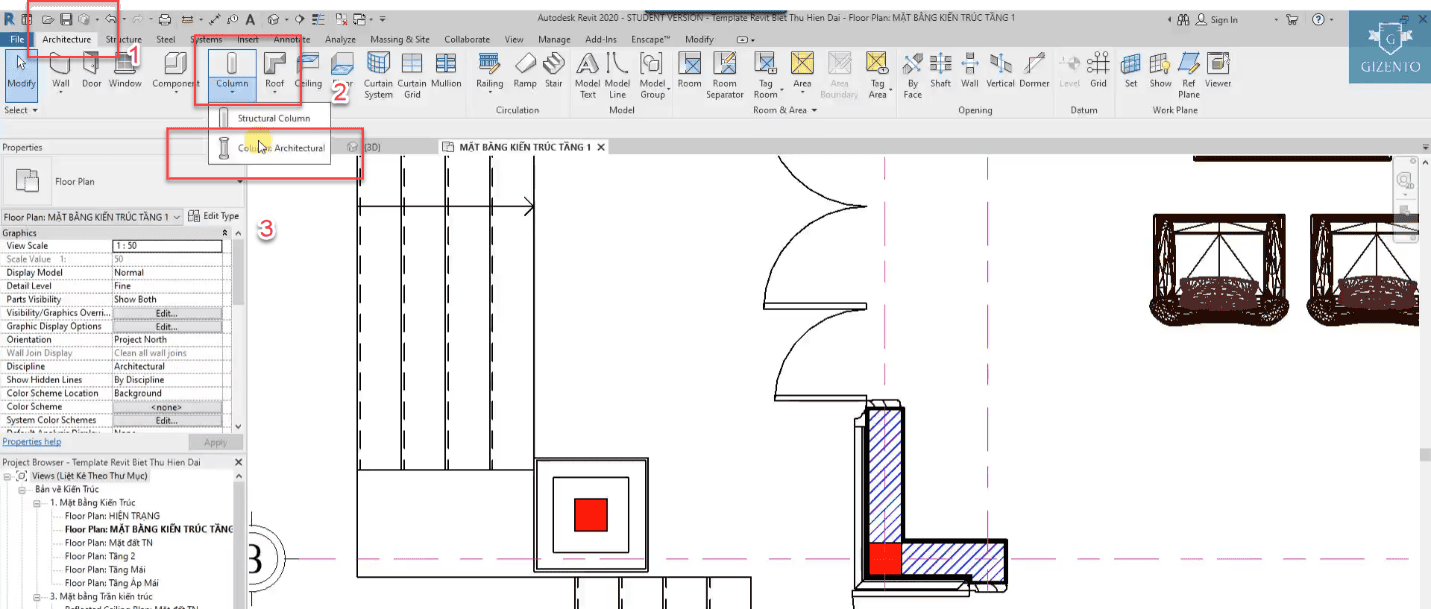Choose Structural Column from dropdown menu
Screen dimensions: 1431x609
click(x=272, y=118)
